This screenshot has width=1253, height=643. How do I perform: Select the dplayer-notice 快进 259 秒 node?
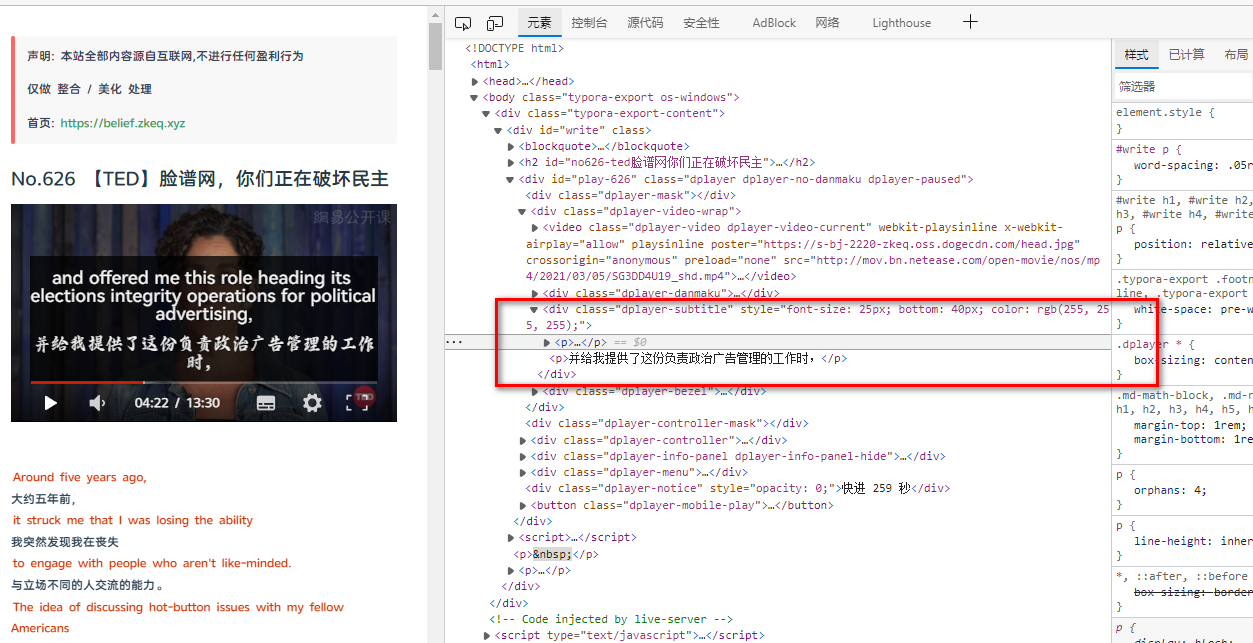(x=738, y=488)
